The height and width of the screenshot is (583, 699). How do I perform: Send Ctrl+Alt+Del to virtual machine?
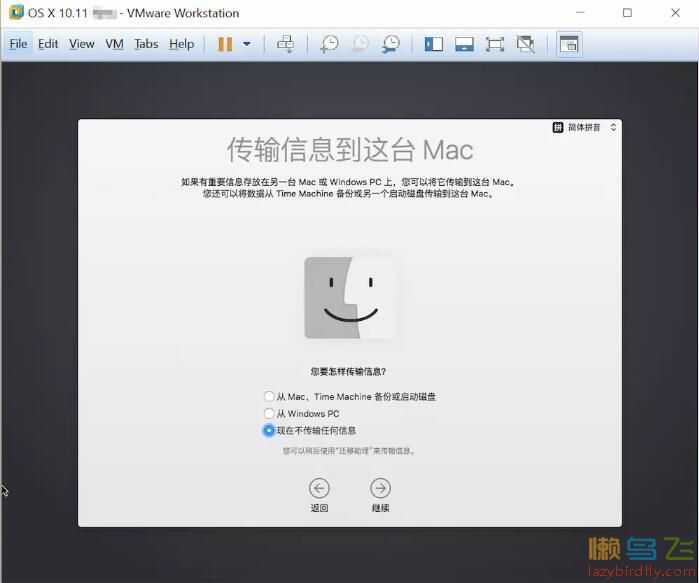point(285,44)
